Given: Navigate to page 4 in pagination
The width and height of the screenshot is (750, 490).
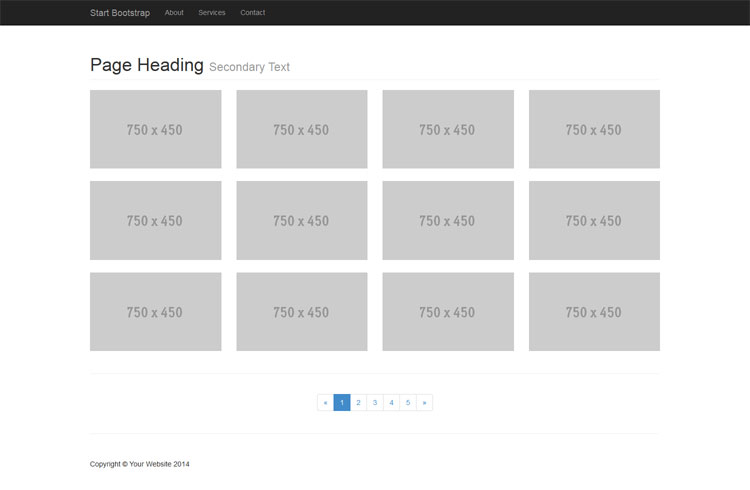Looking at the screenshot, I should click(x=391, y=403).
